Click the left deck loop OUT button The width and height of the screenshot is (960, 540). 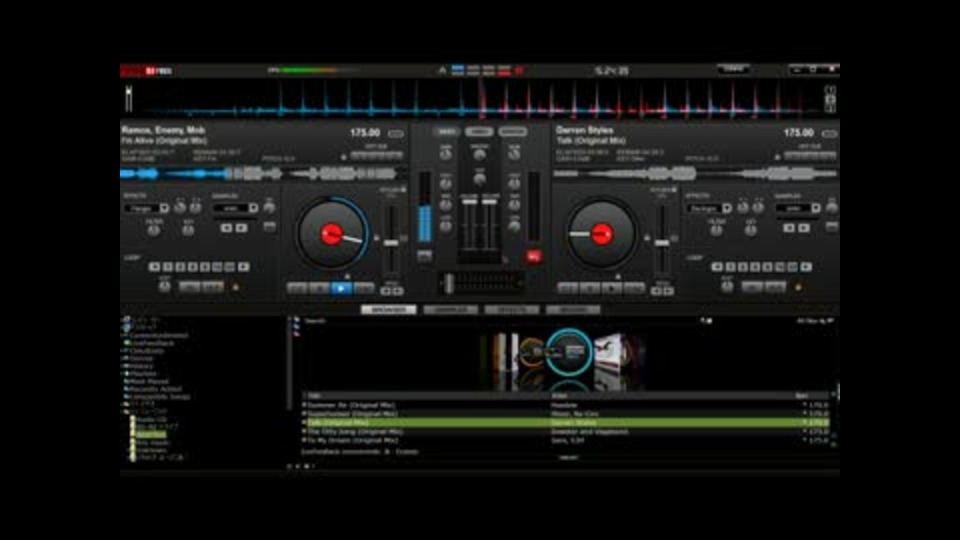point(213,286)
